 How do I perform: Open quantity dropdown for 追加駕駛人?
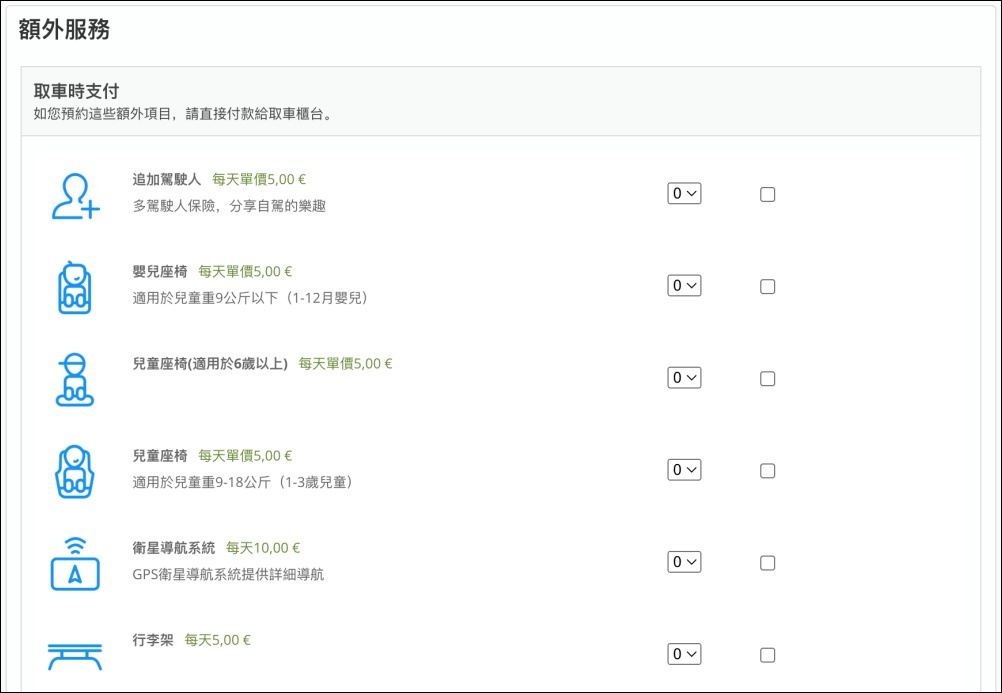tap(684, 193)
